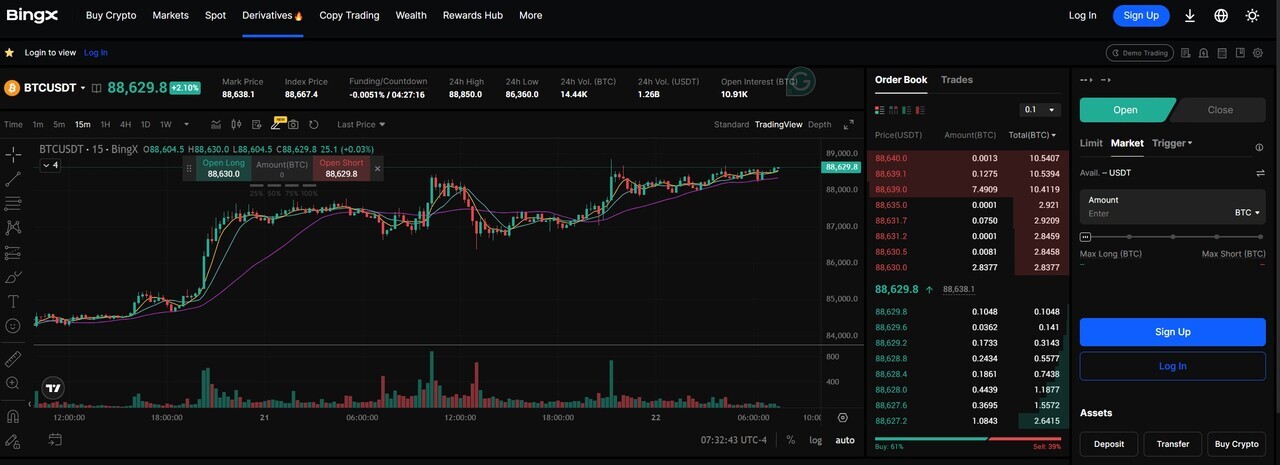Click the large blue Sign Up button in order panel
This screenshot has width=1280, height=465.
coord(1173,332)
